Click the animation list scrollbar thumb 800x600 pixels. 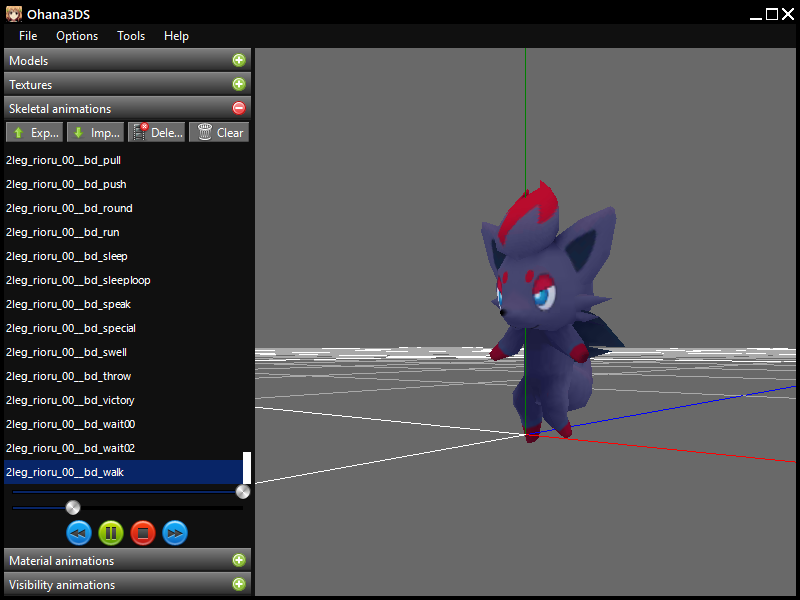pyautogui.click(x=247, y=467)
